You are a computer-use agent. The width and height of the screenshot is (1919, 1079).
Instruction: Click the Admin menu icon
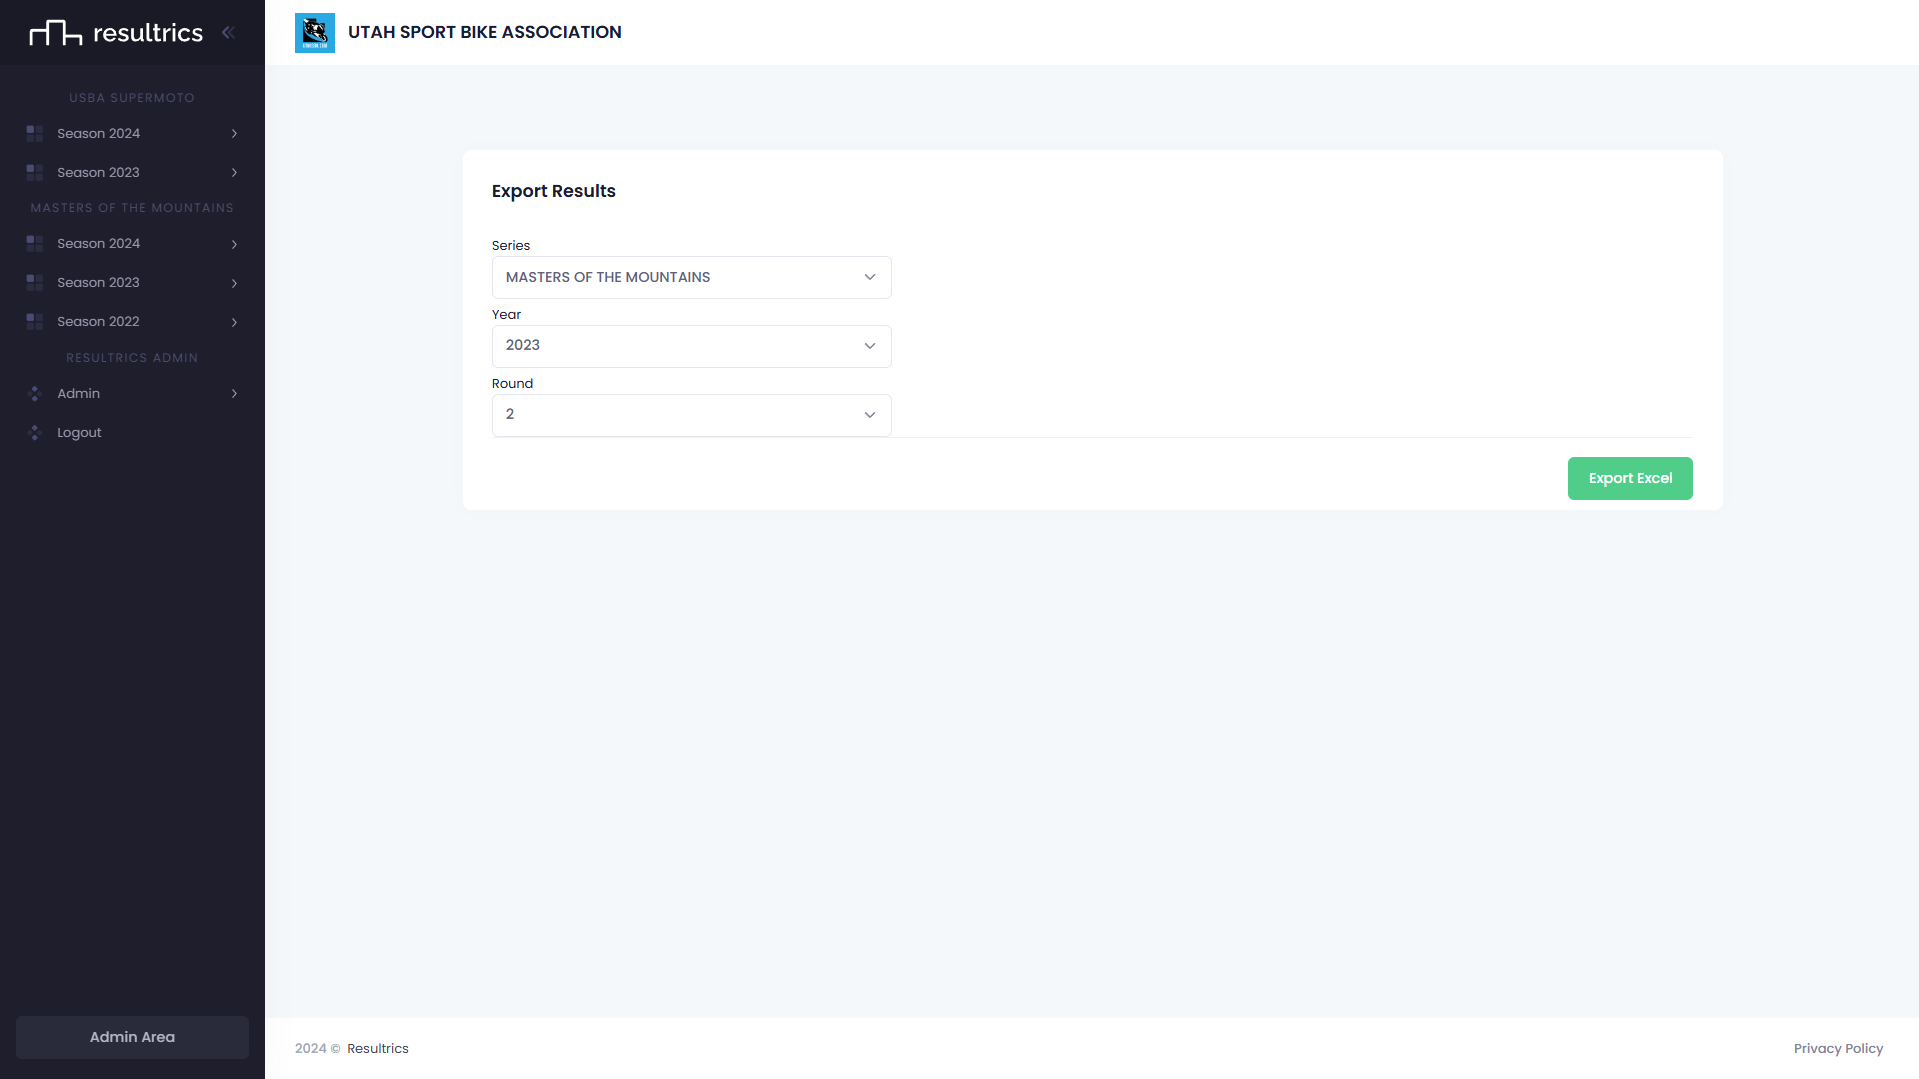pyautogui.click(x=35, y=394)
